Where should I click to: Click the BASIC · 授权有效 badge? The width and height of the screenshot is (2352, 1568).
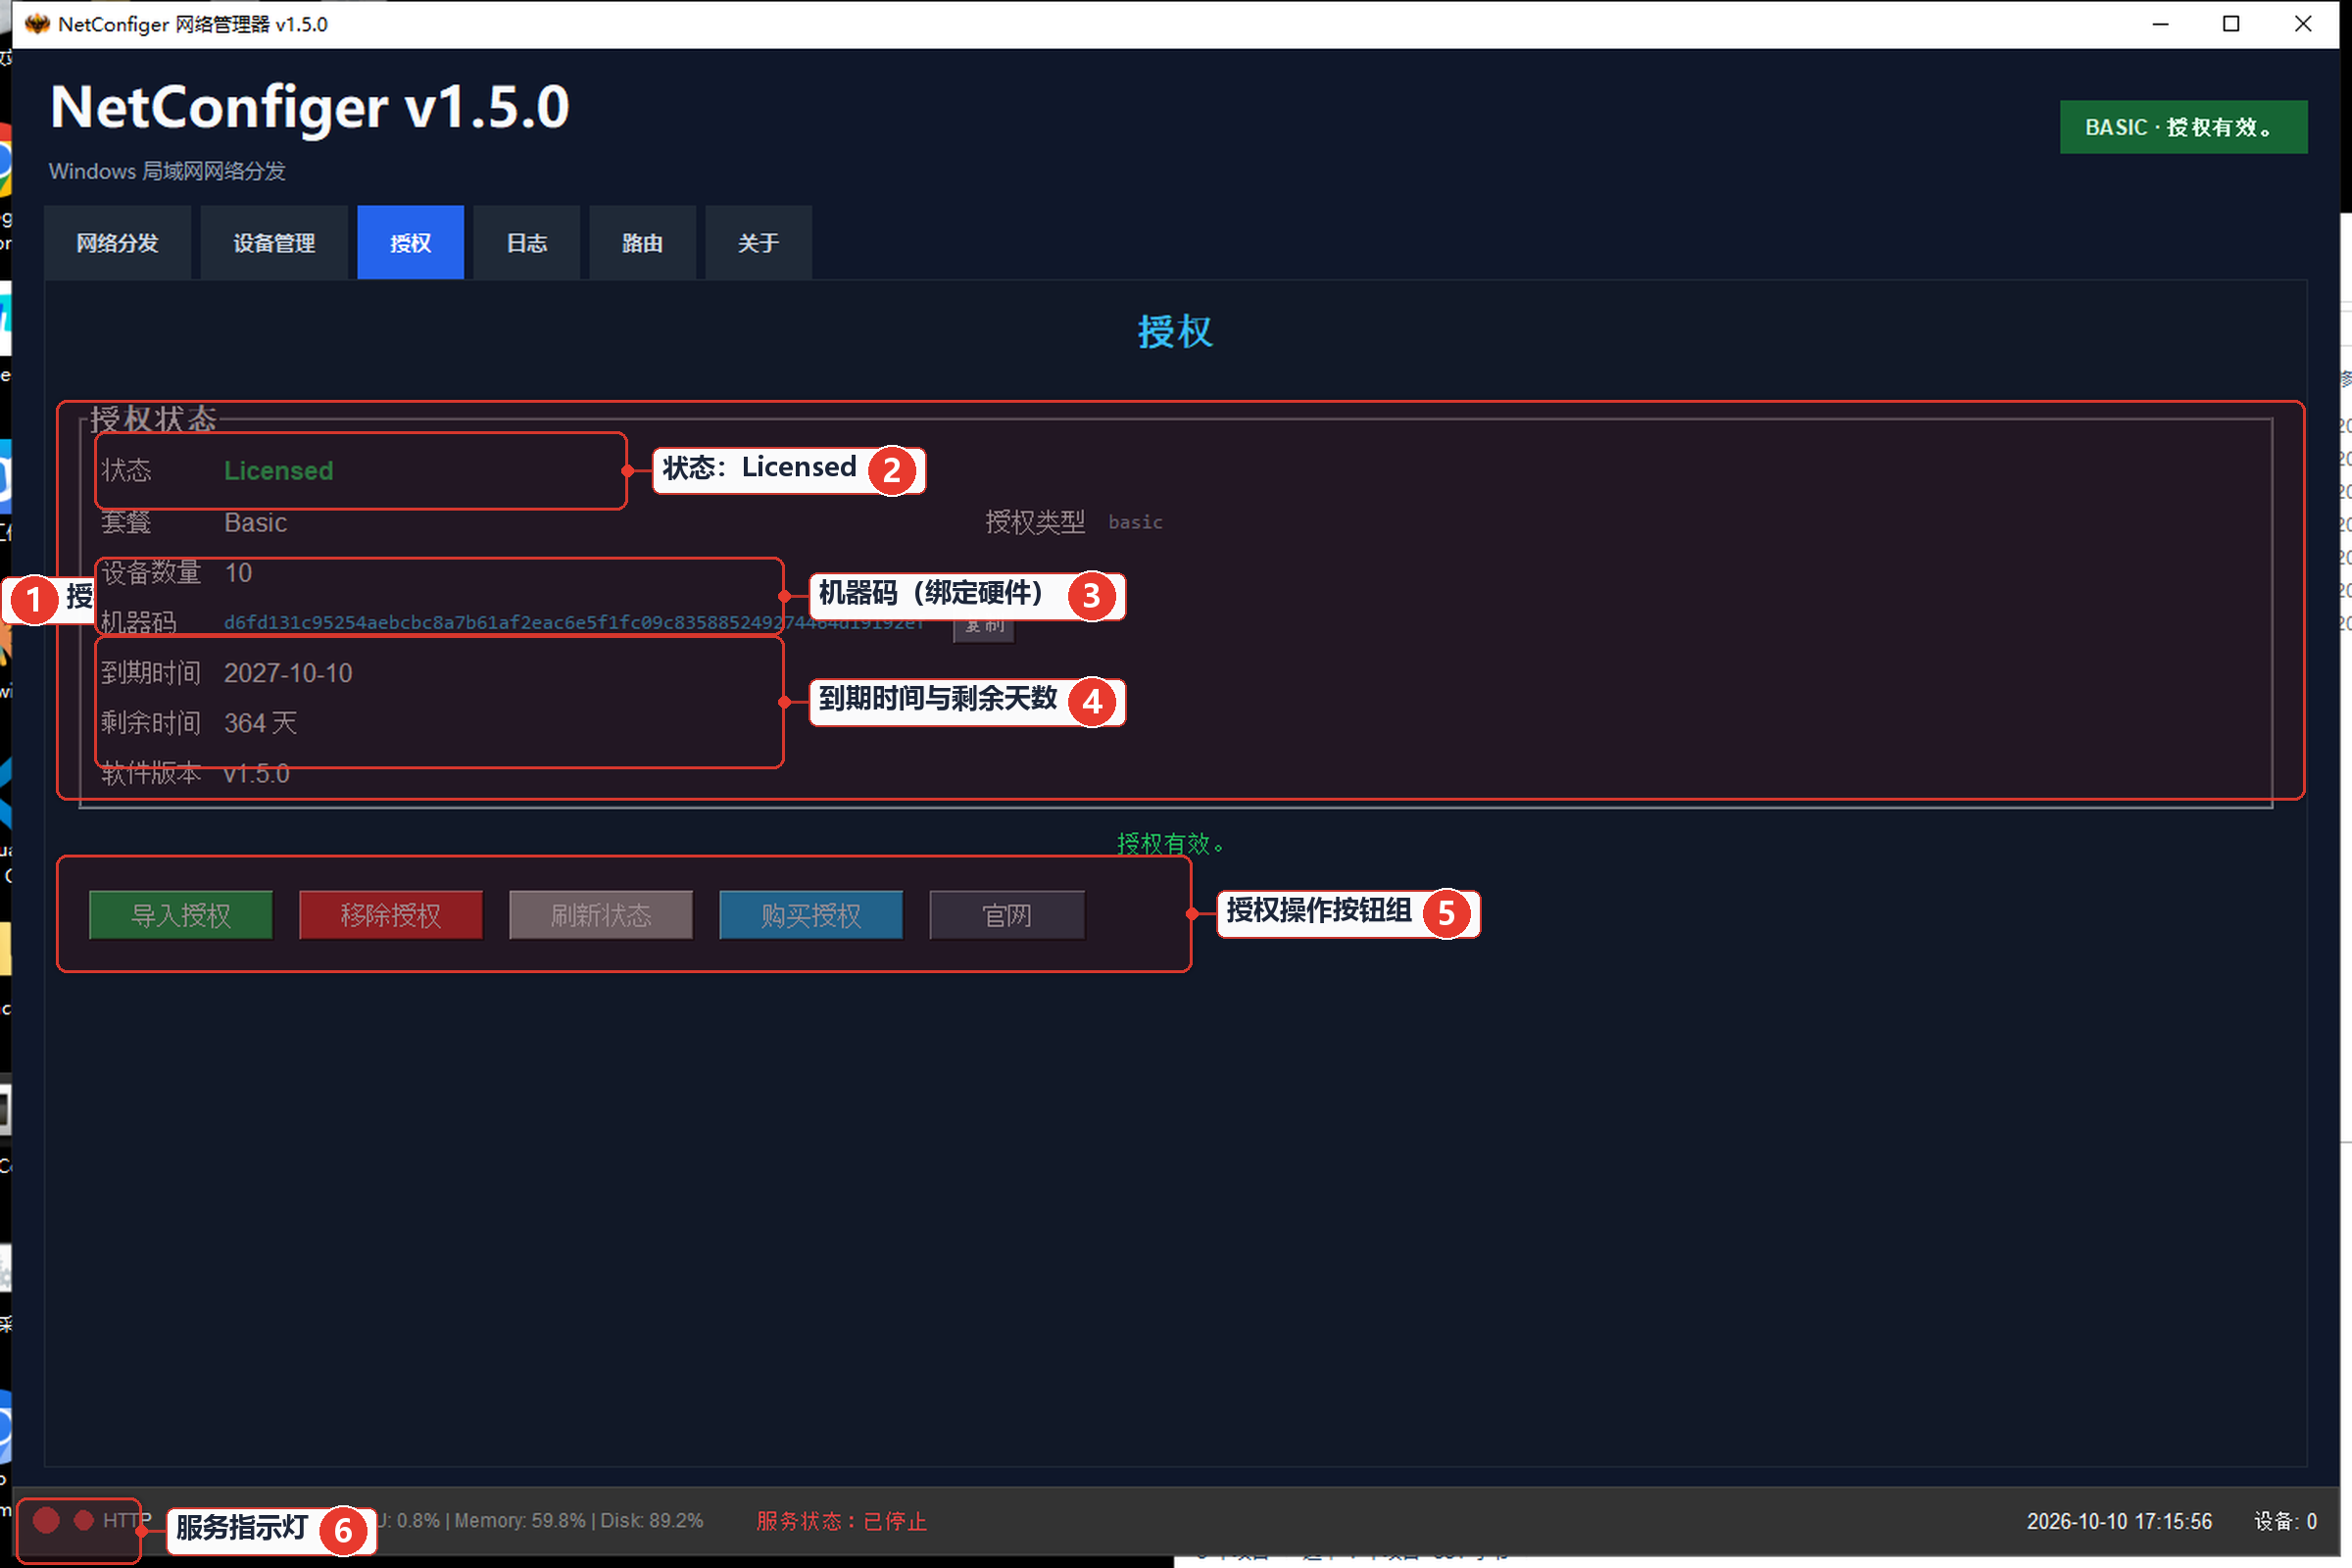[2183, 127]
